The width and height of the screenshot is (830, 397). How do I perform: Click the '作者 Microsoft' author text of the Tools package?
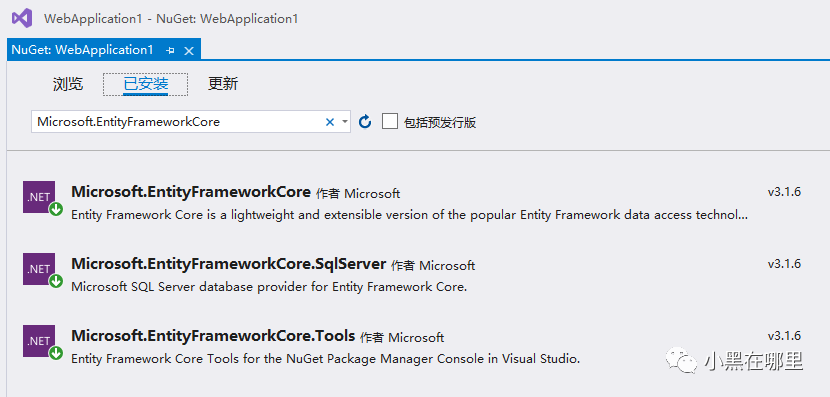click(x=402, y=338)
